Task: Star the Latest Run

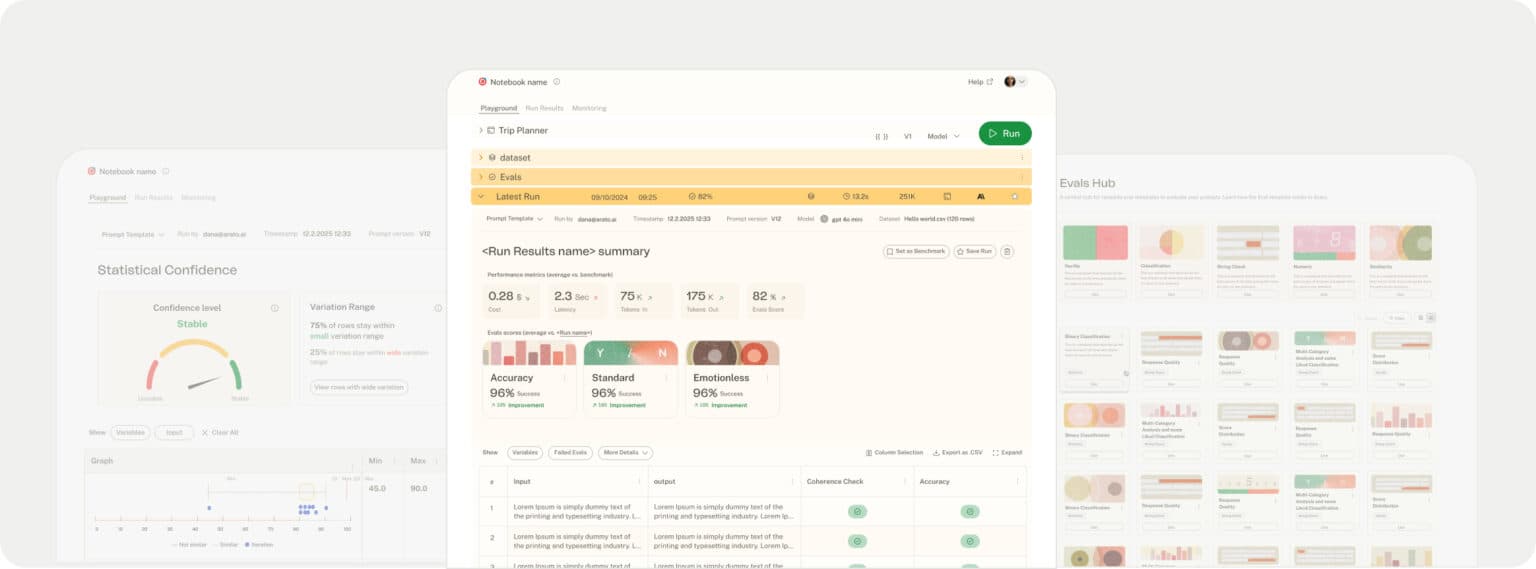Action: pyautogui.click(x=1014, y=197)
